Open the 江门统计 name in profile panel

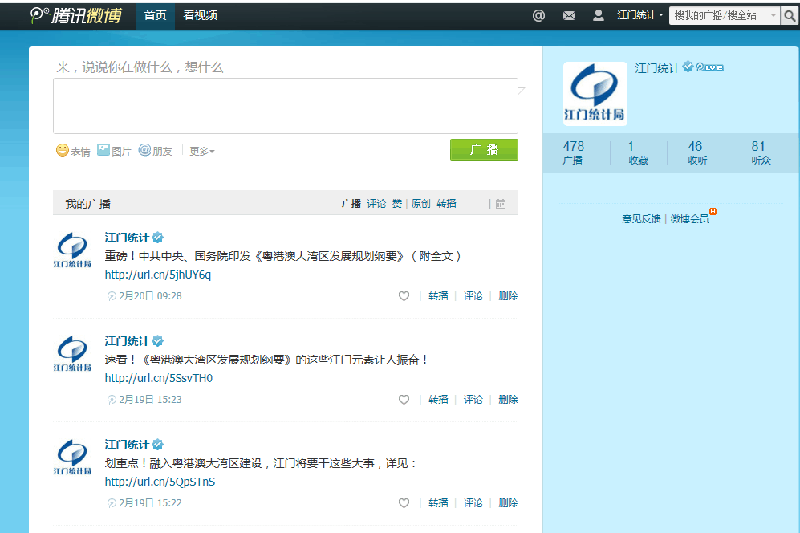655,67
